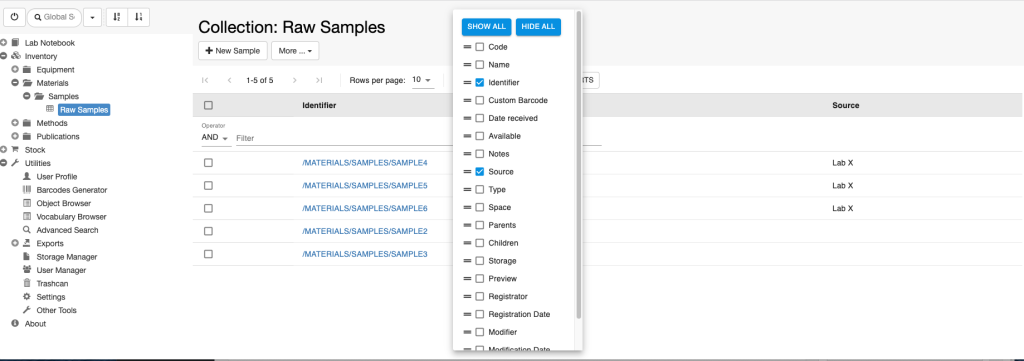
Task: Click the Settings gear icon in sidebar
Action: tap(27, 297)
